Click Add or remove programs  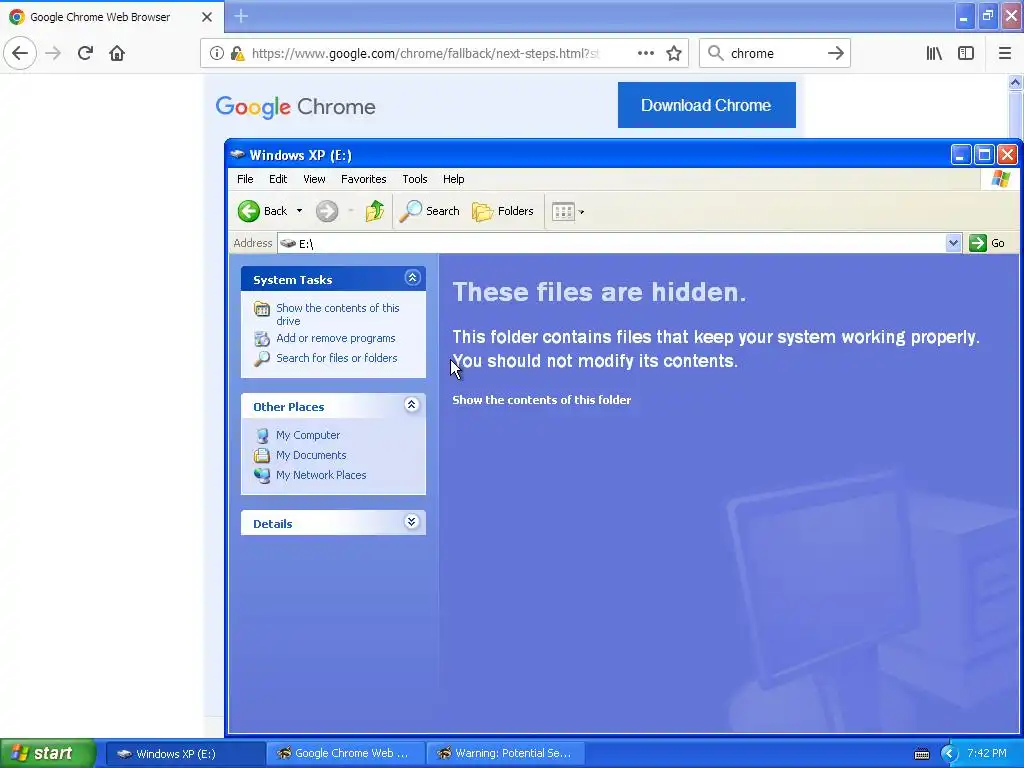click(336, 338)
